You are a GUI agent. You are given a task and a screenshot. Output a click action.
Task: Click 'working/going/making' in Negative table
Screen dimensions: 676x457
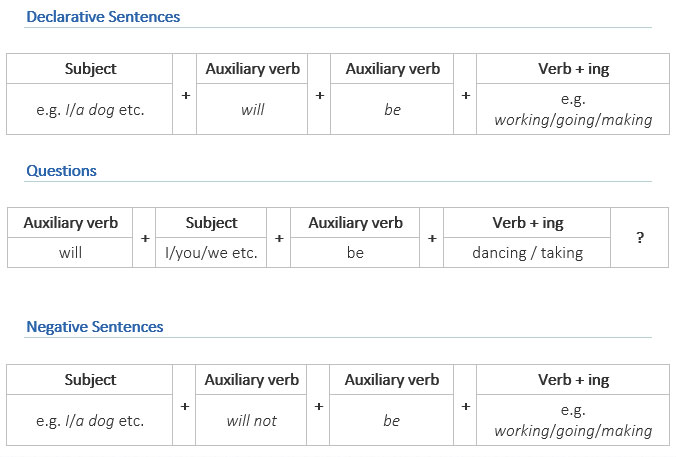click(573, 431)
